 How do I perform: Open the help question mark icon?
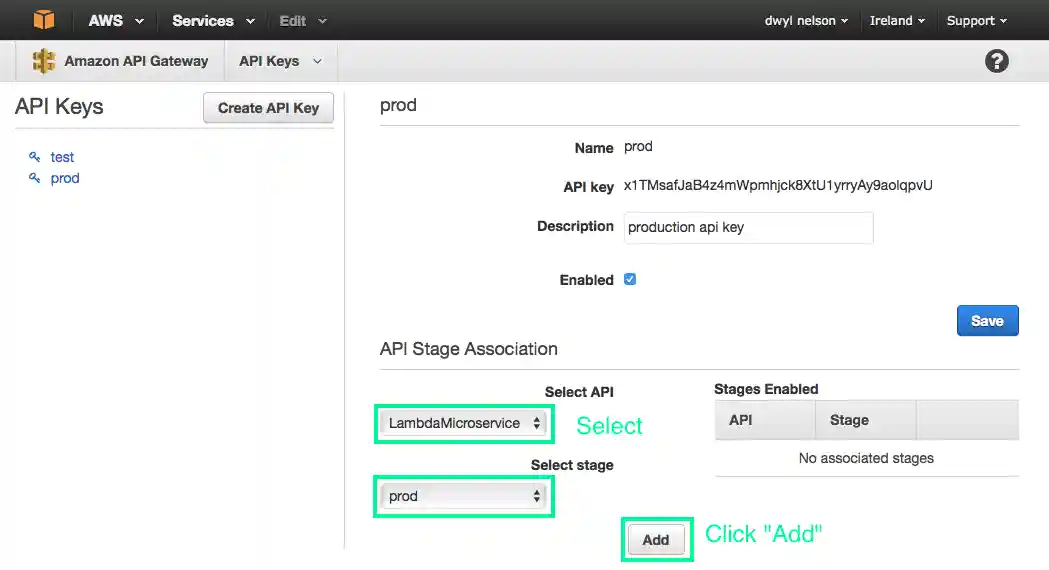(996, 61)
